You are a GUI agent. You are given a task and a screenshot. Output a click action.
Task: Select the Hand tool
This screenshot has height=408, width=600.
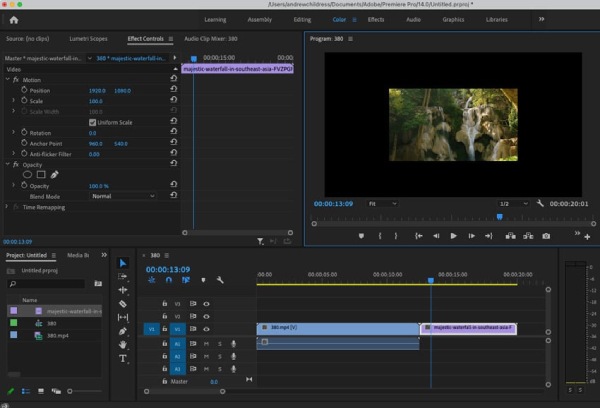122,344
